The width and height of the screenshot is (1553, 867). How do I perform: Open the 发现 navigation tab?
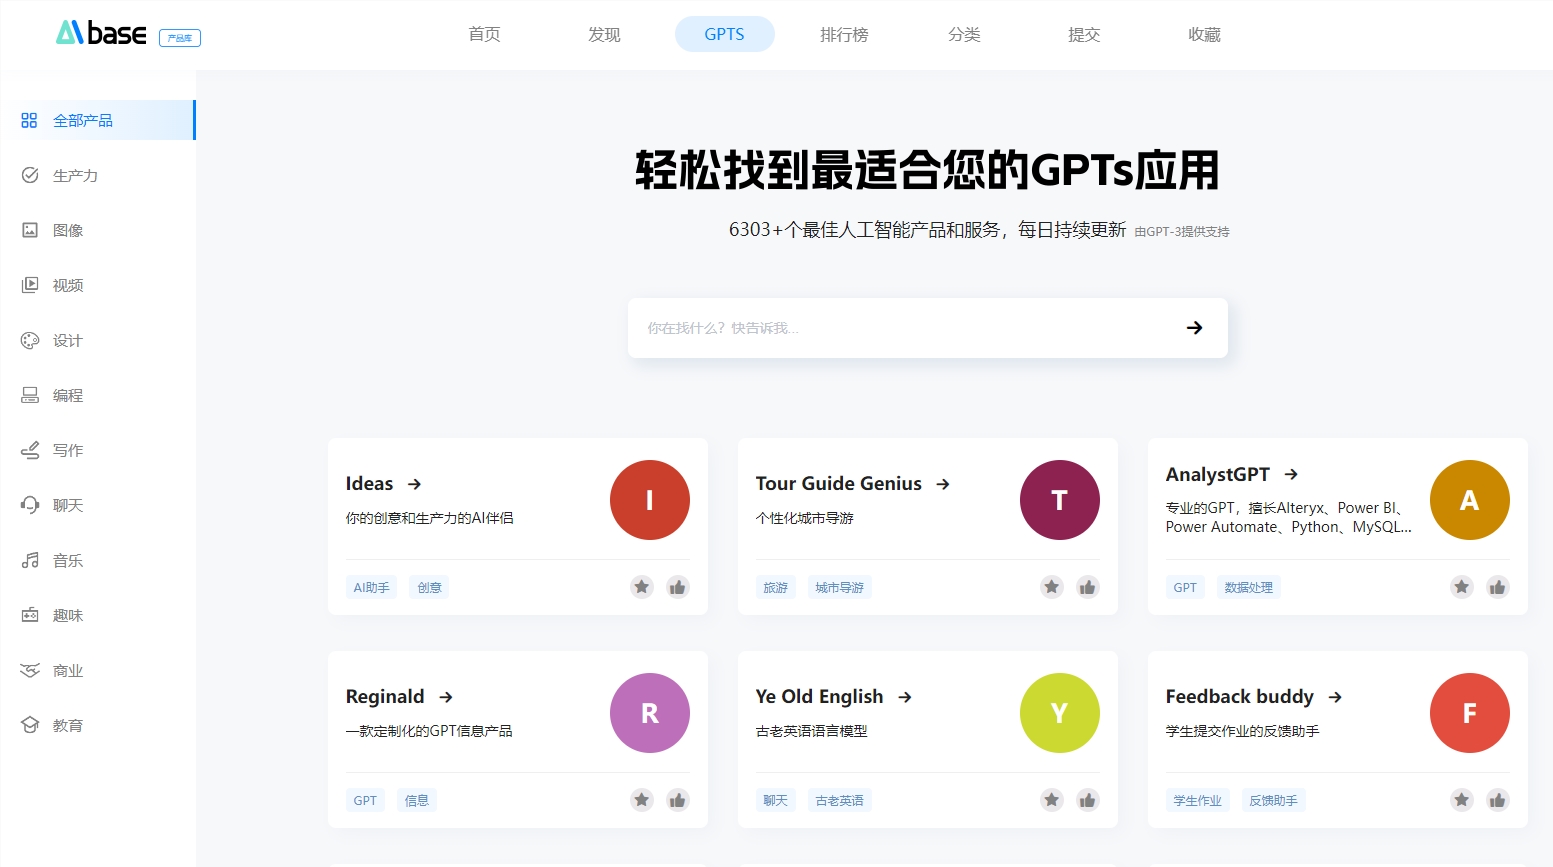pyautogui.click(x=604, y=34)
